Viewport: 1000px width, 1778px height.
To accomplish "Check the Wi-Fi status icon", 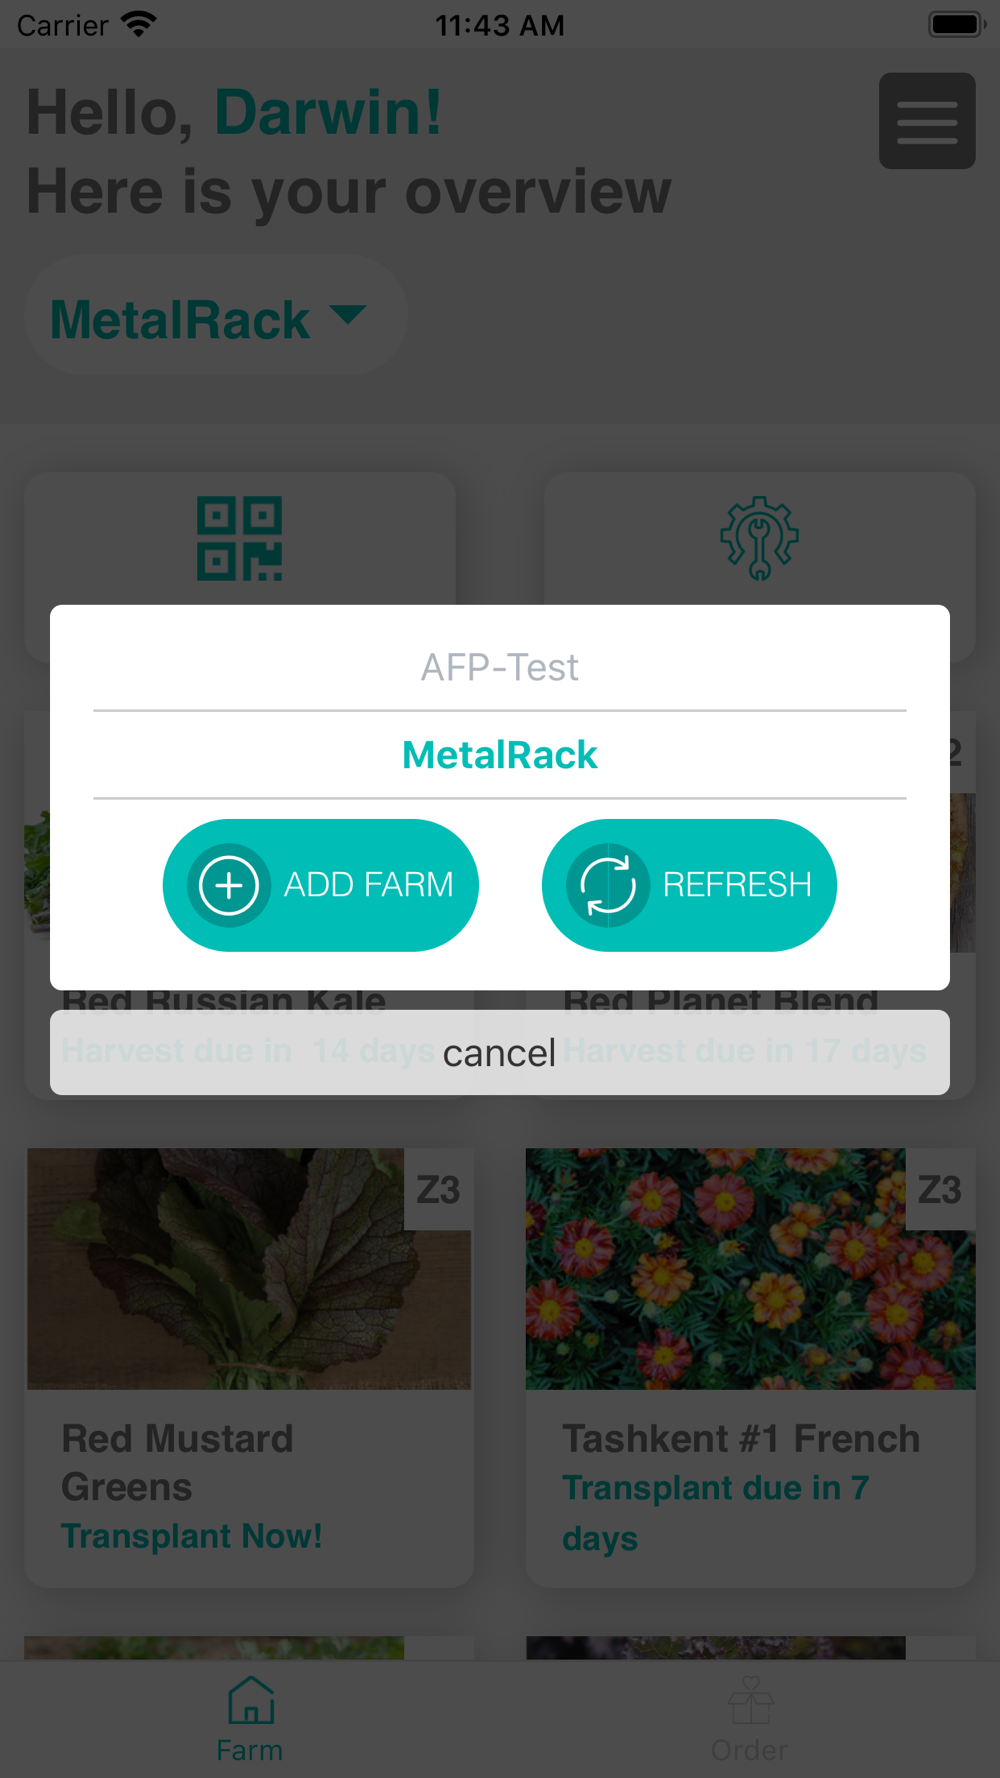I will [138, 24].
